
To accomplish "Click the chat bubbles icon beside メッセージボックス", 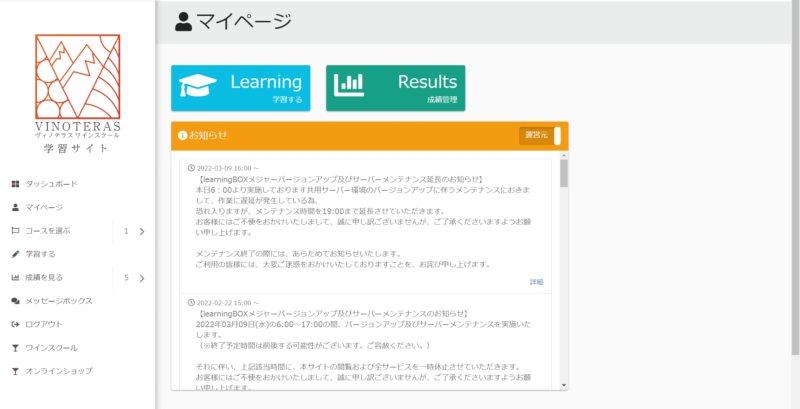I will pos(15,301).
